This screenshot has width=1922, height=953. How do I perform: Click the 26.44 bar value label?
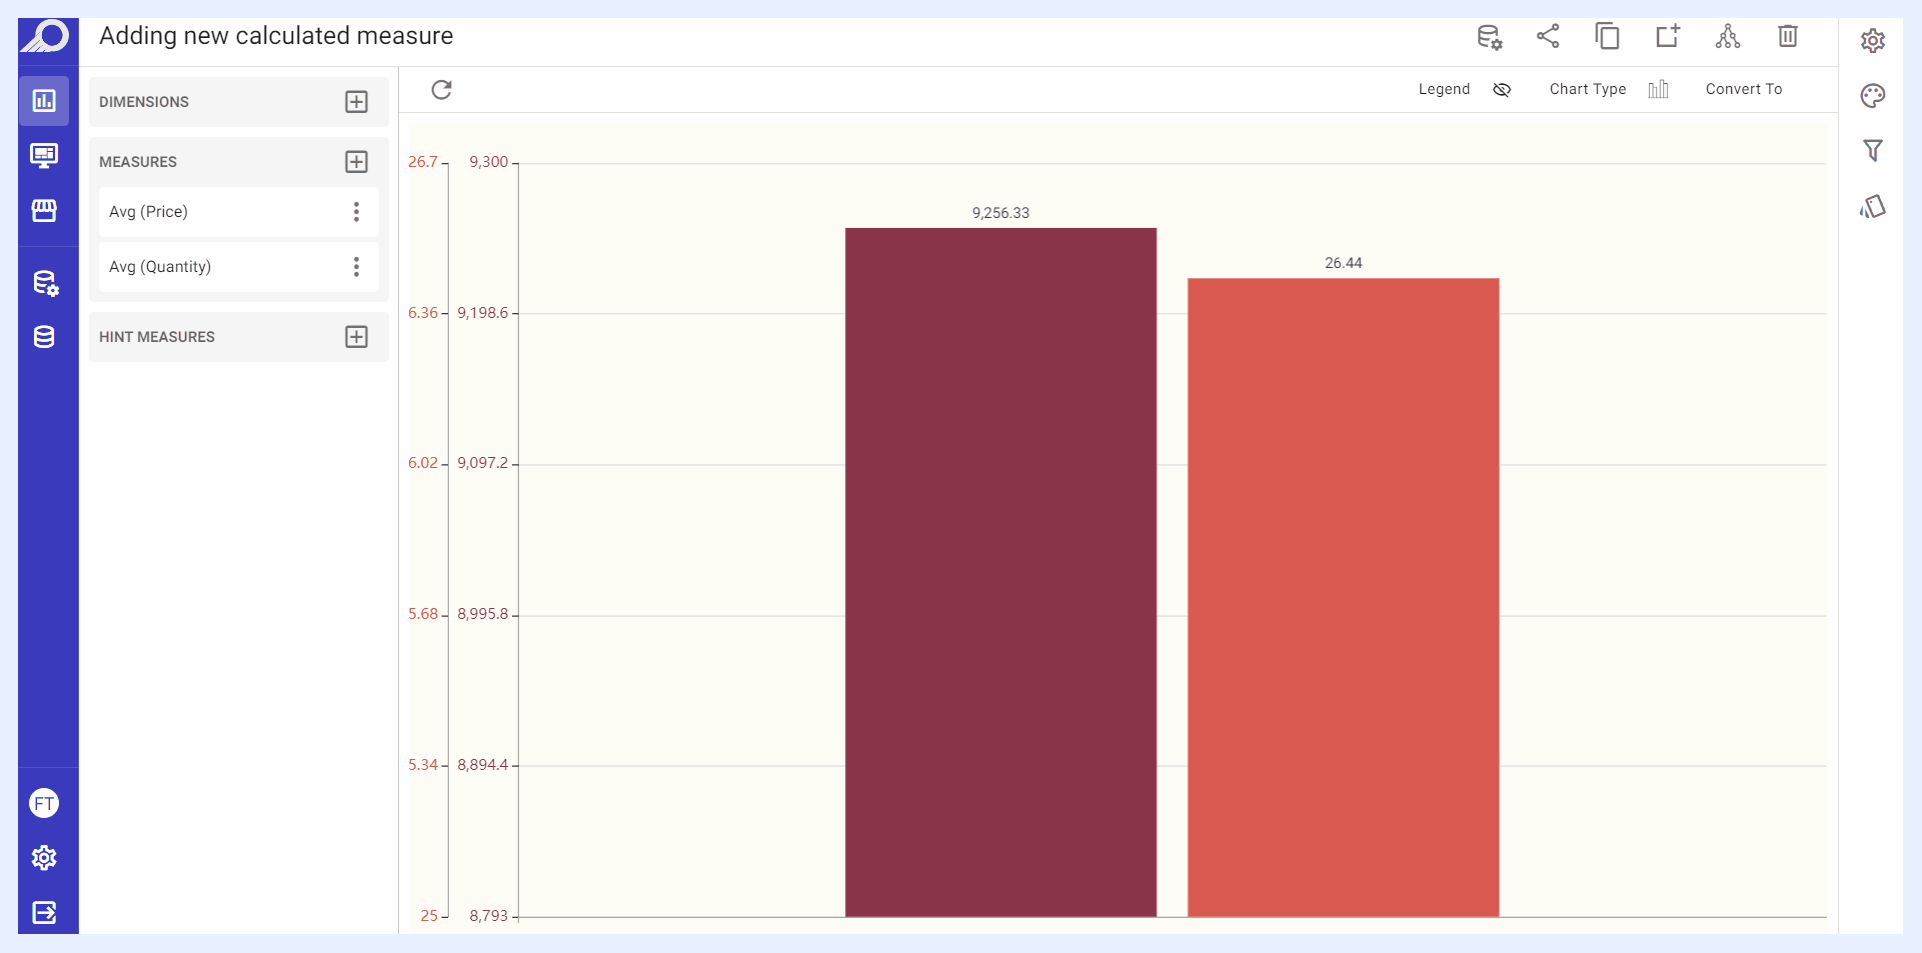point(1343,263)
